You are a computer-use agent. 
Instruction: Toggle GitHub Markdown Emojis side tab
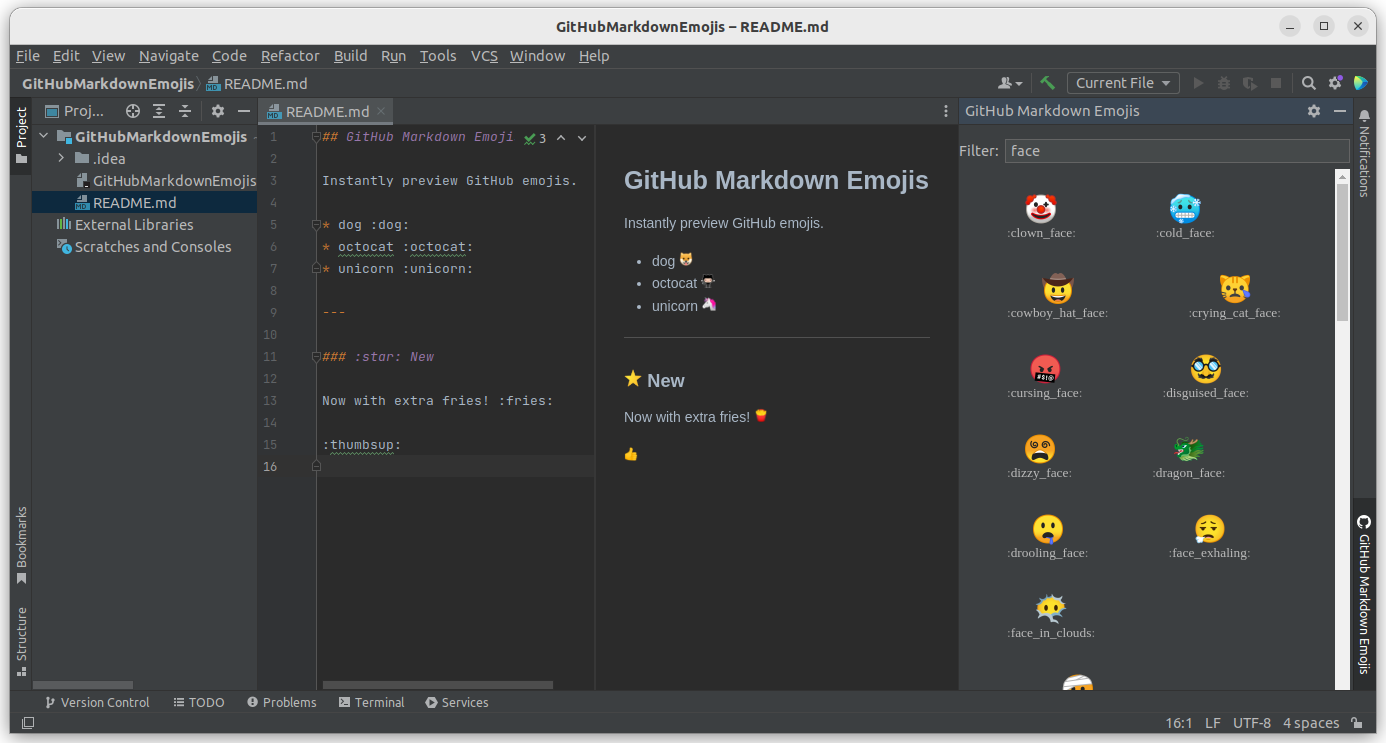[1364, 595]
